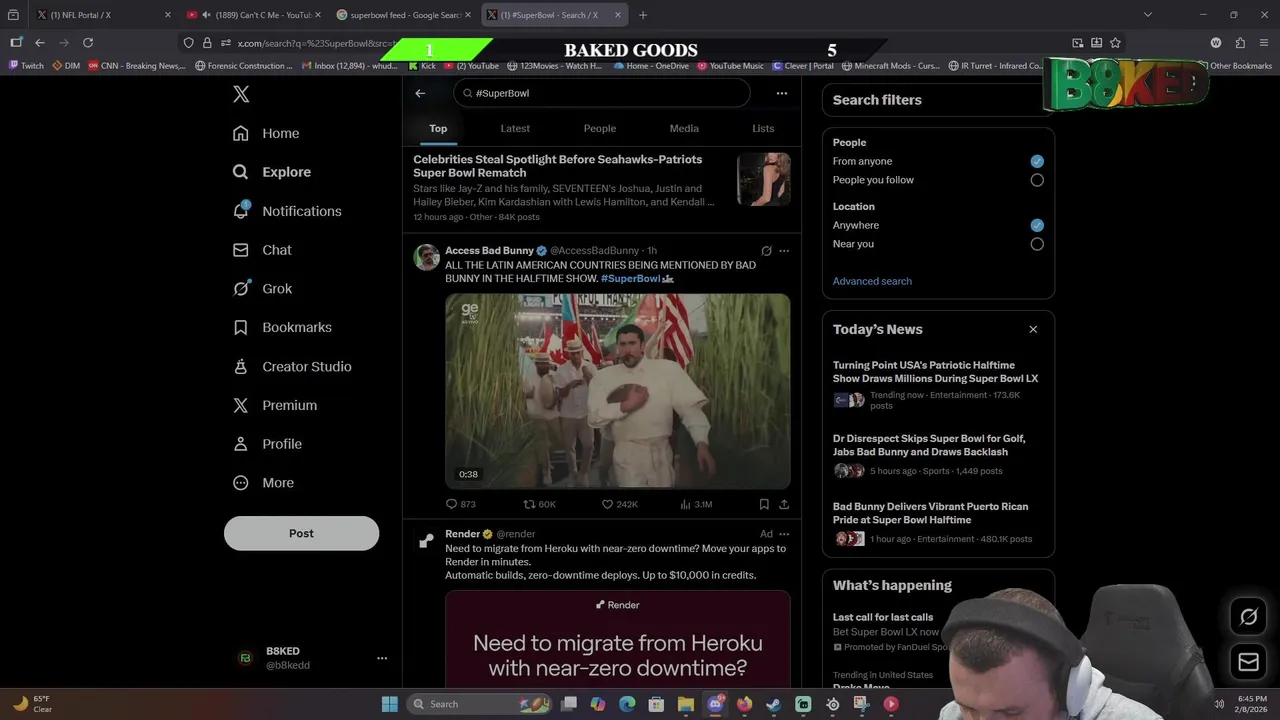Open the Explore page
The height and width of the screenshot is (720, 1280).
pyautogui.click(x=272, y=172)
